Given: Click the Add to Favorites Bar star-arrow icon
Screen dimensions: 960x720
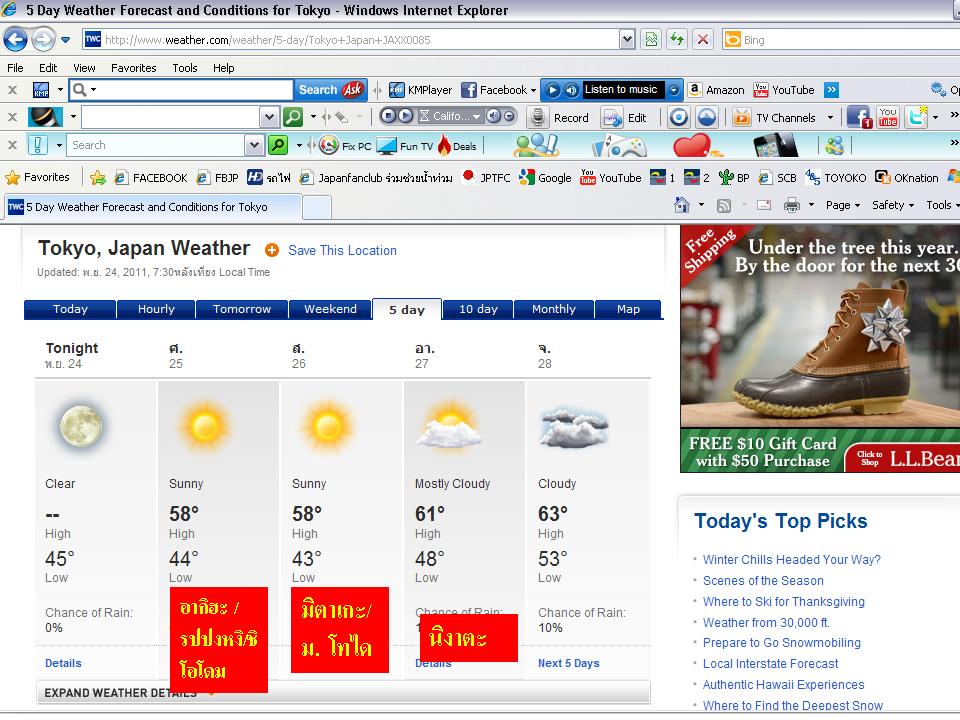Looking at the screenshot, I should point(97,178).
